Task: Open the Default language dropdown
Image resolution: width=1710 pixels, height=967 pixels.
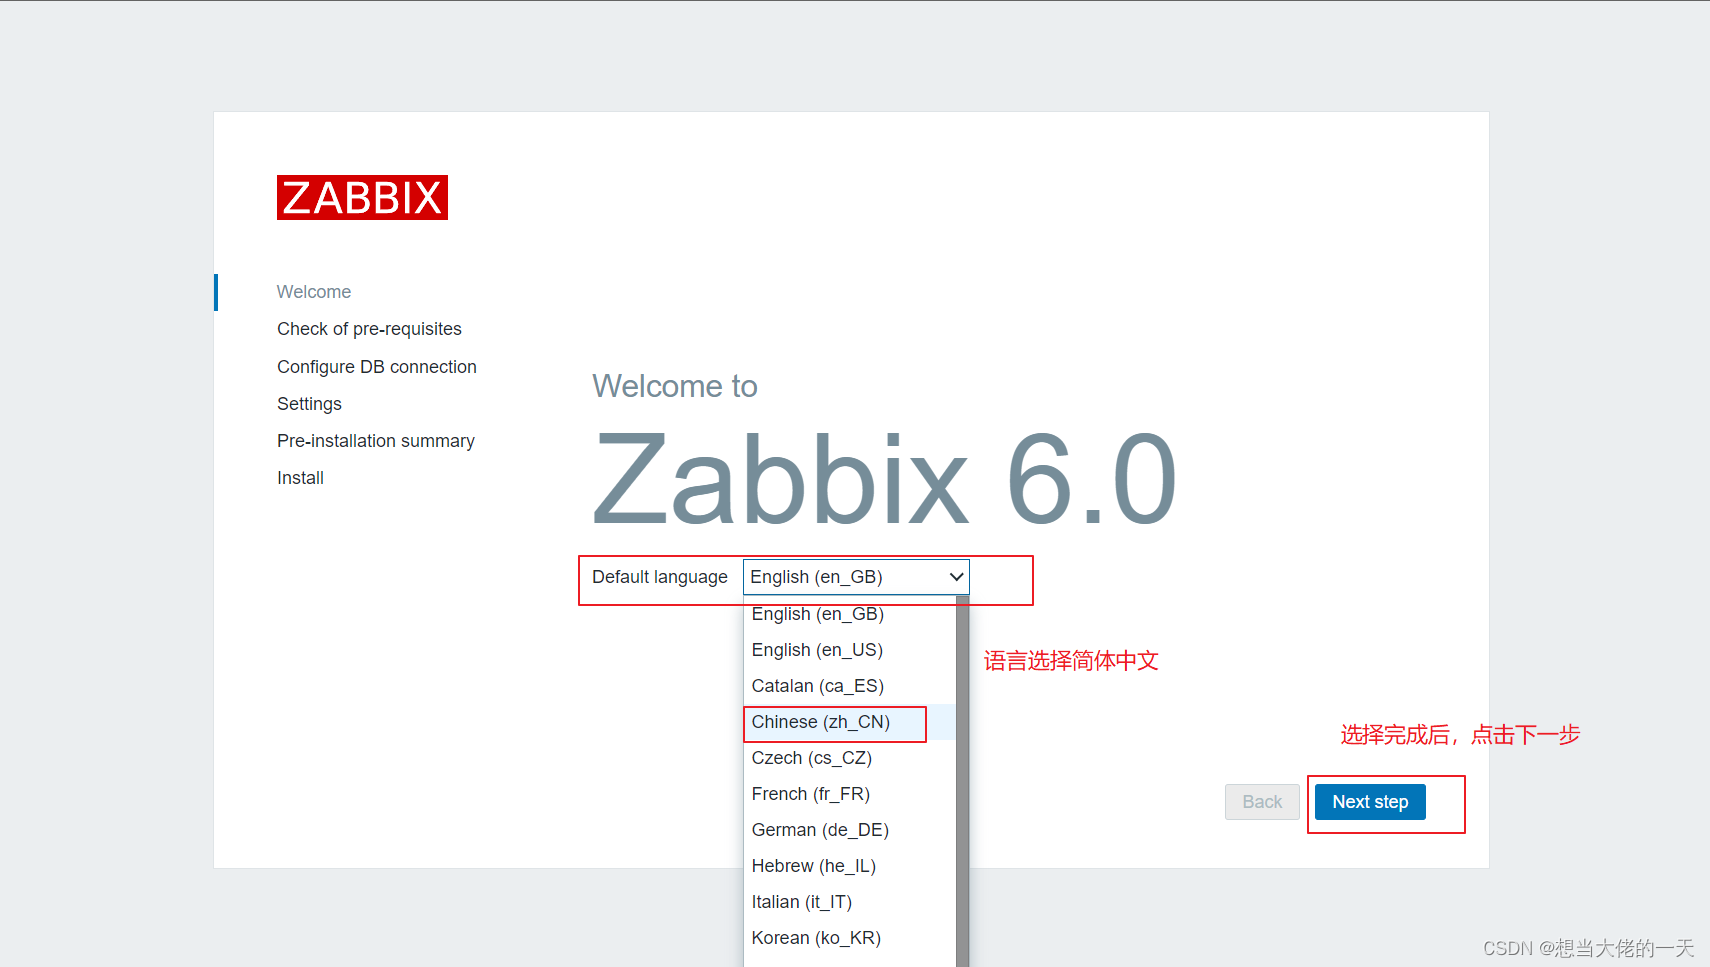Action: 856,577
